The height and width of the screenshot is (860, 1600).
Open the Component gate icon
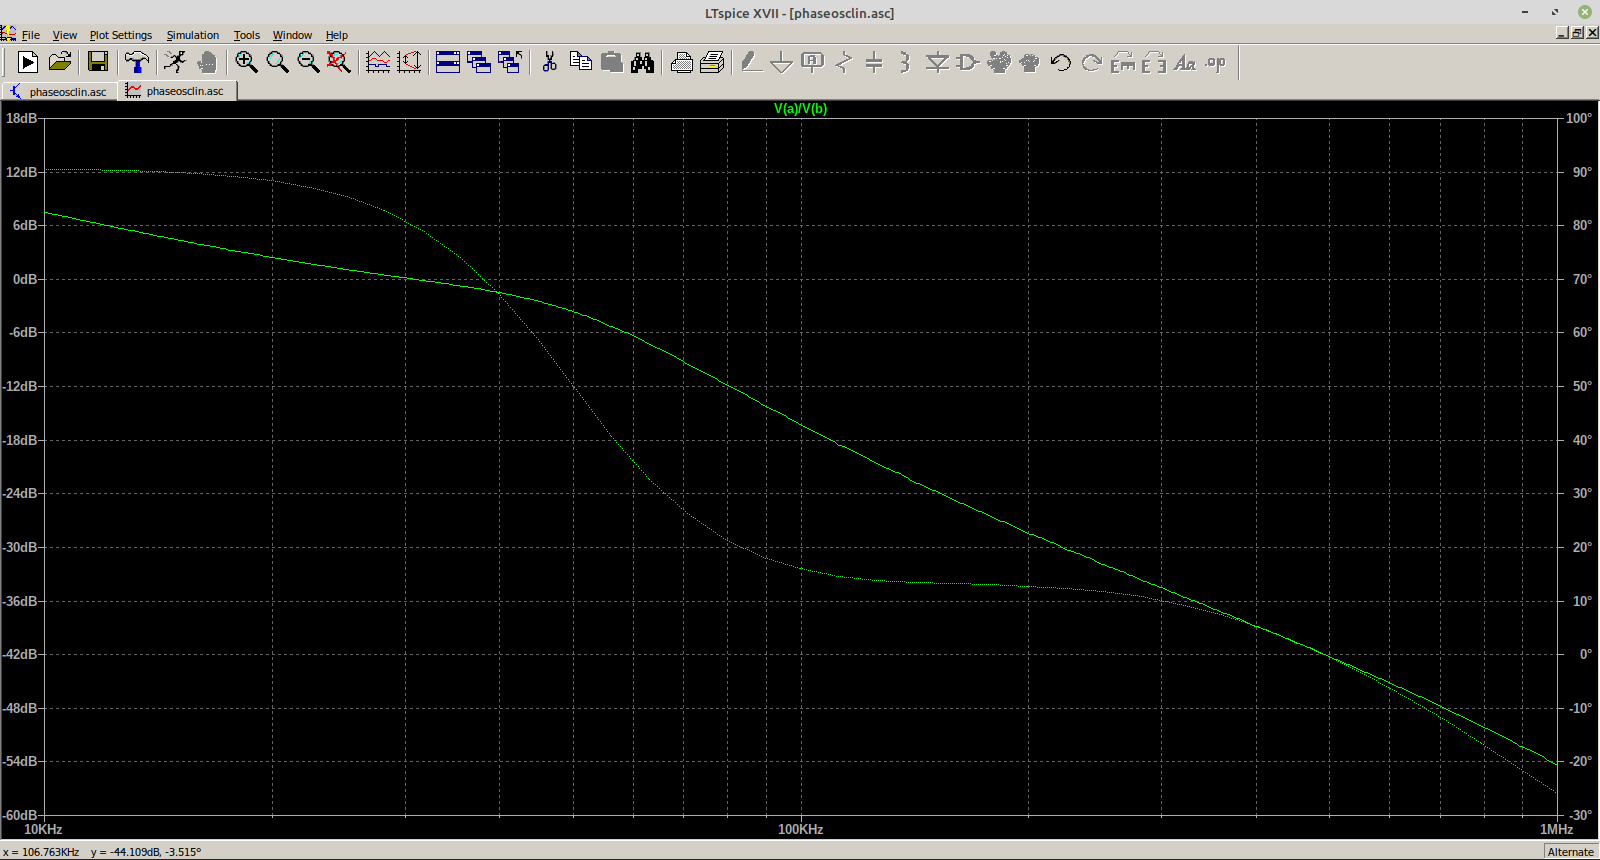(967, 62)
